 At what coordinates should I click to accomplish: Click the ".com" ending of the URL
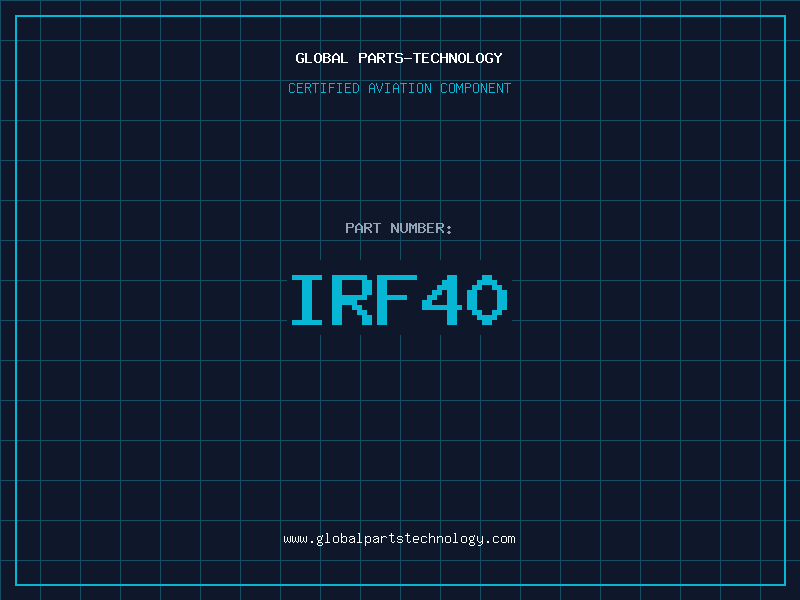[x=501, y=539]
